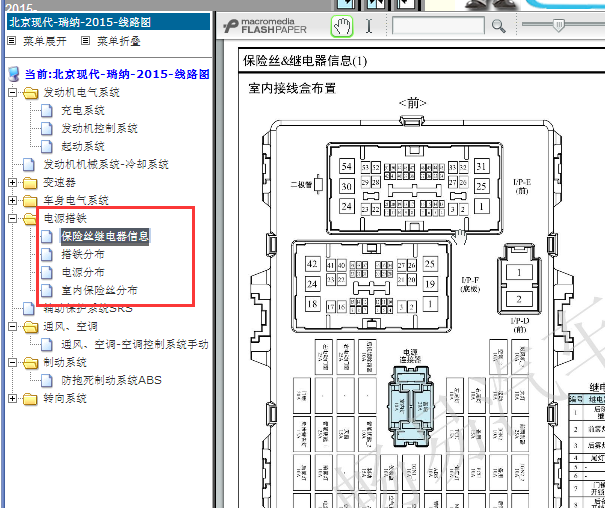Click the macromedia FlashPaper logo
Screen dimensions: 605x508
(265, 26)
